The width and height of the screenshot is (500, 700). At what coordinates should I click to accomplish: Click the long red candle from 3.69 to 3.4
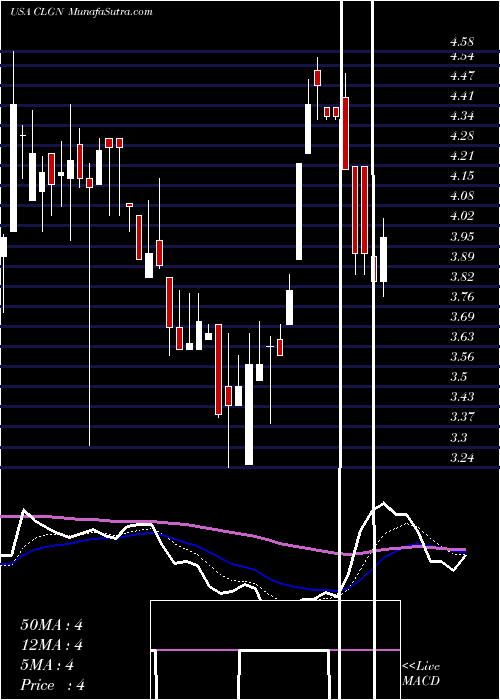pyautogui.click(x=218, y=370)
